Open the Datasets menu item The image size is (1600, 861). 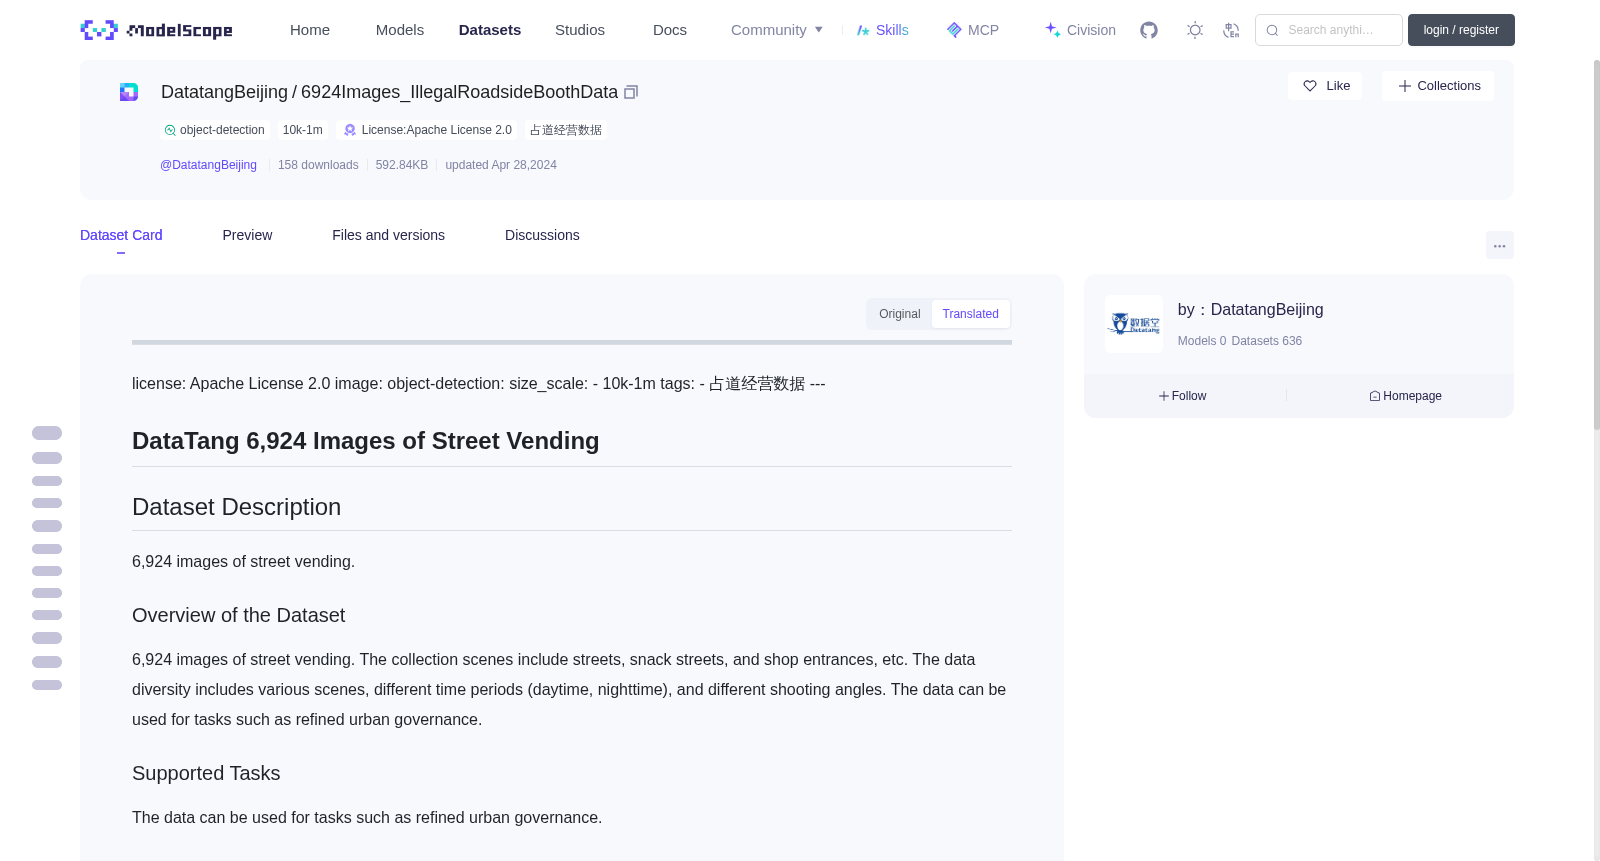[x=490, y=30]
